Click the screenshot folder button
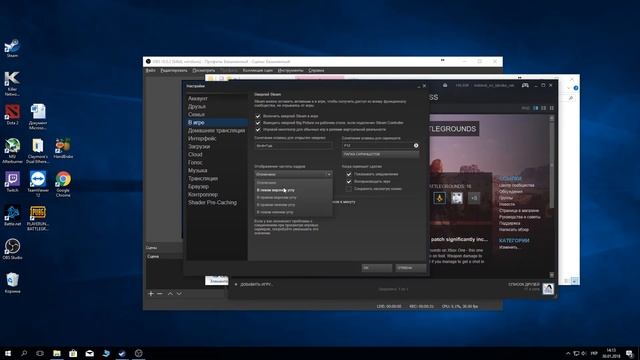The height and width of the screenshot is (360, 640). click(x=380, y=154)
